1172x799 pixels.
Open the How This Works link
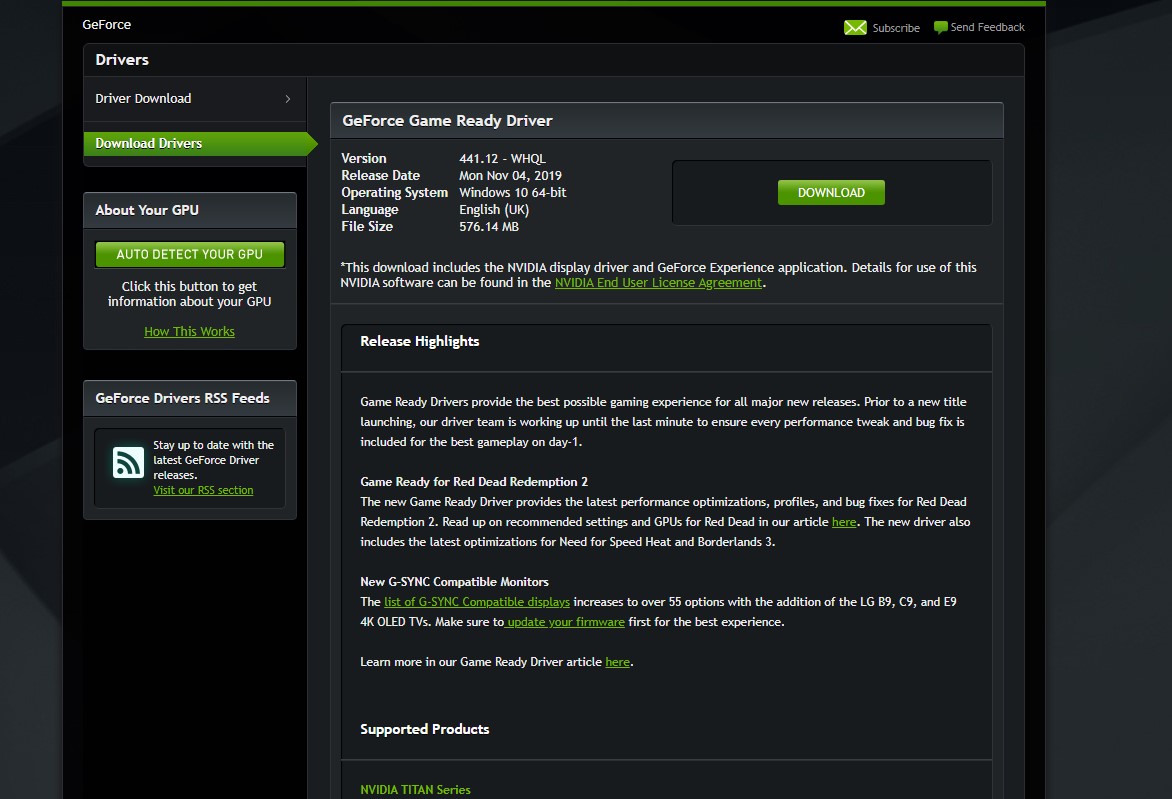tap(189, 332)
